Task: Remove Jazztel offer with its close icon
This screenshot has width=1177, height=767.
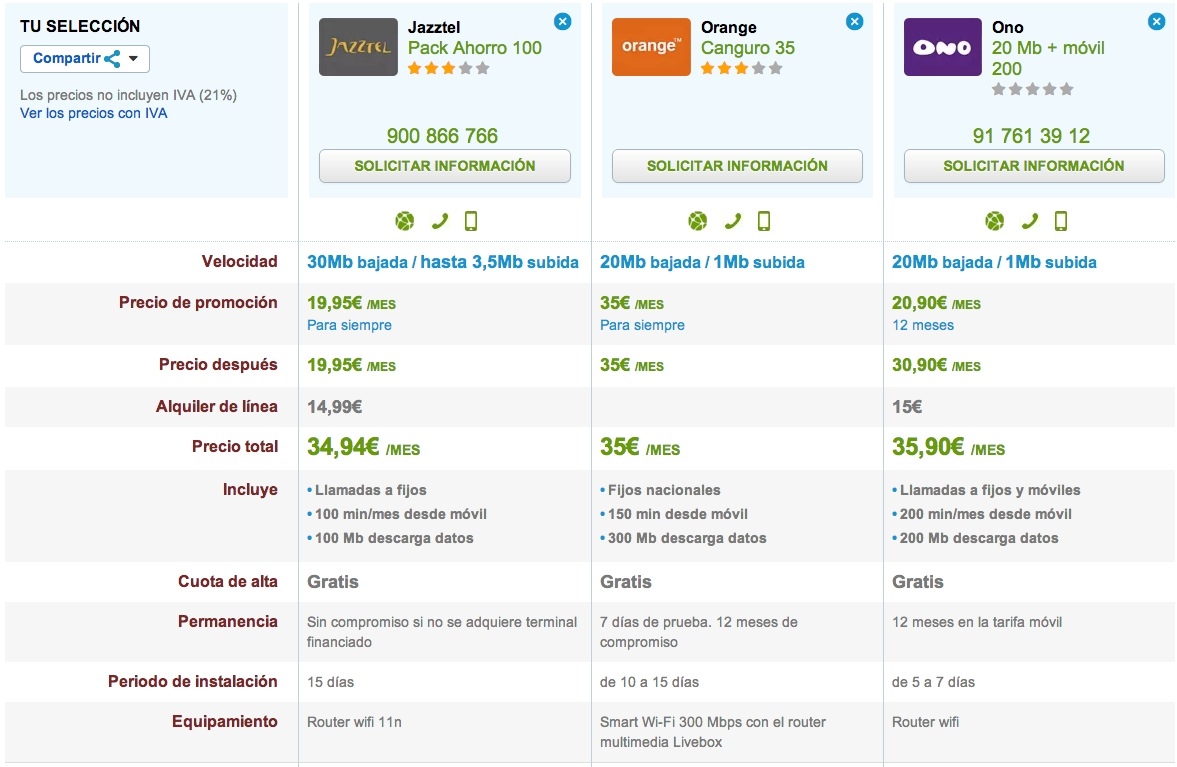Action: 562,22
